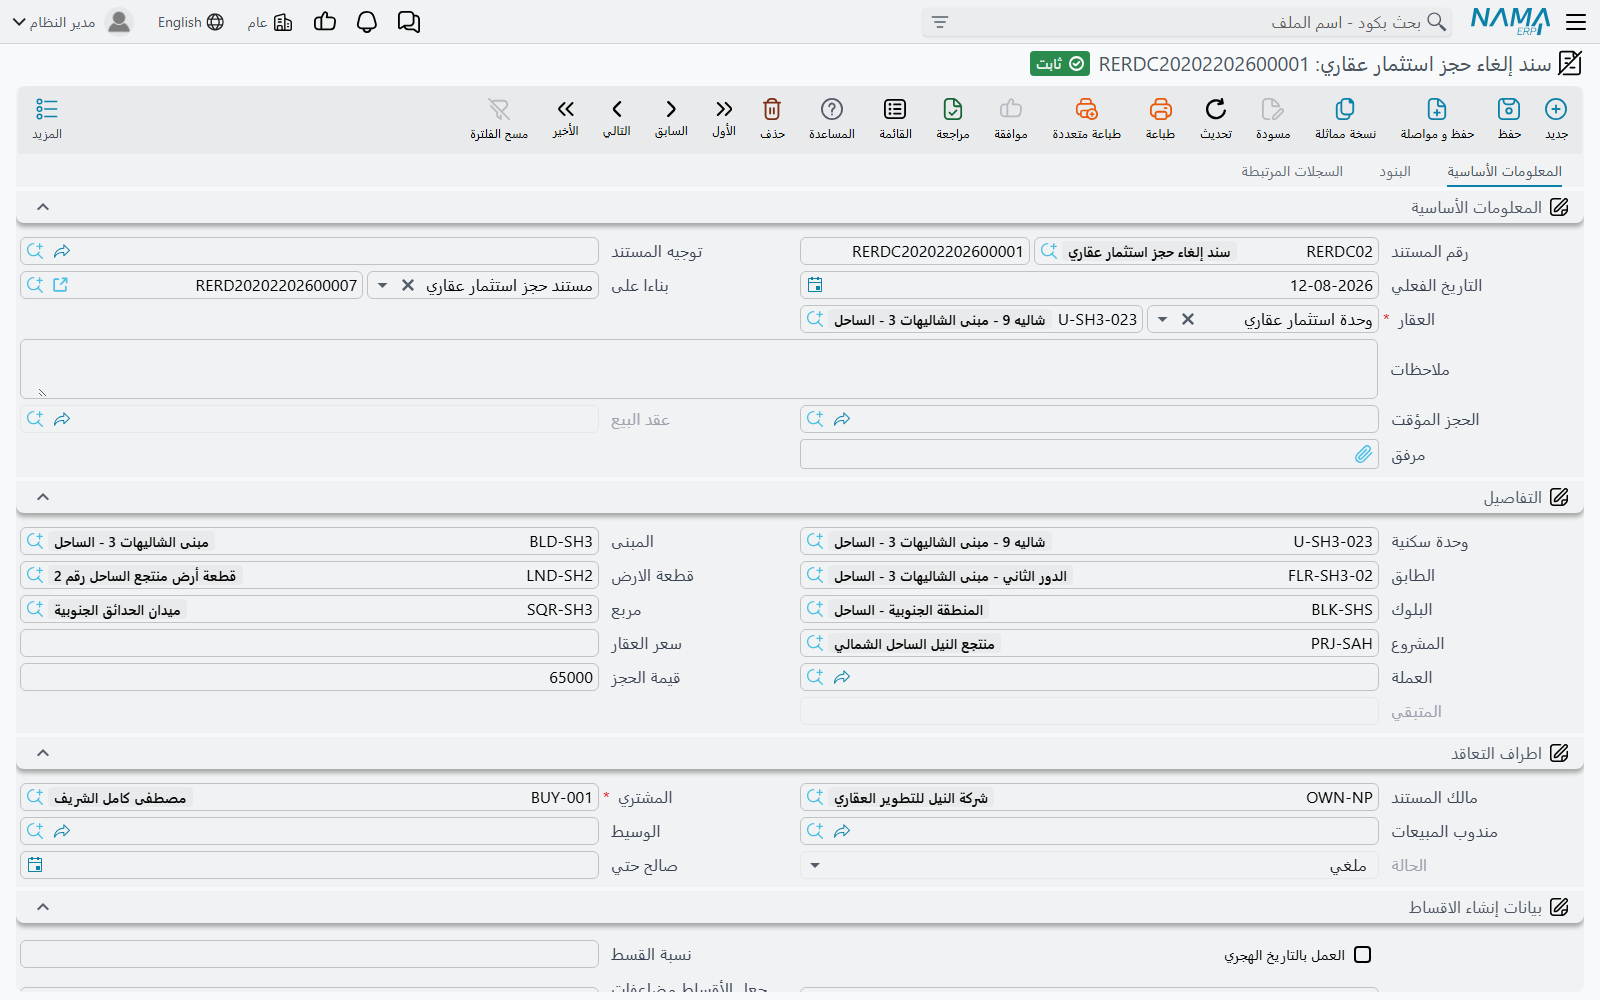This screenshot has height=1000, width=1600.
Task: Go to التالي (Next) record
Action: (x=617, y=109)
